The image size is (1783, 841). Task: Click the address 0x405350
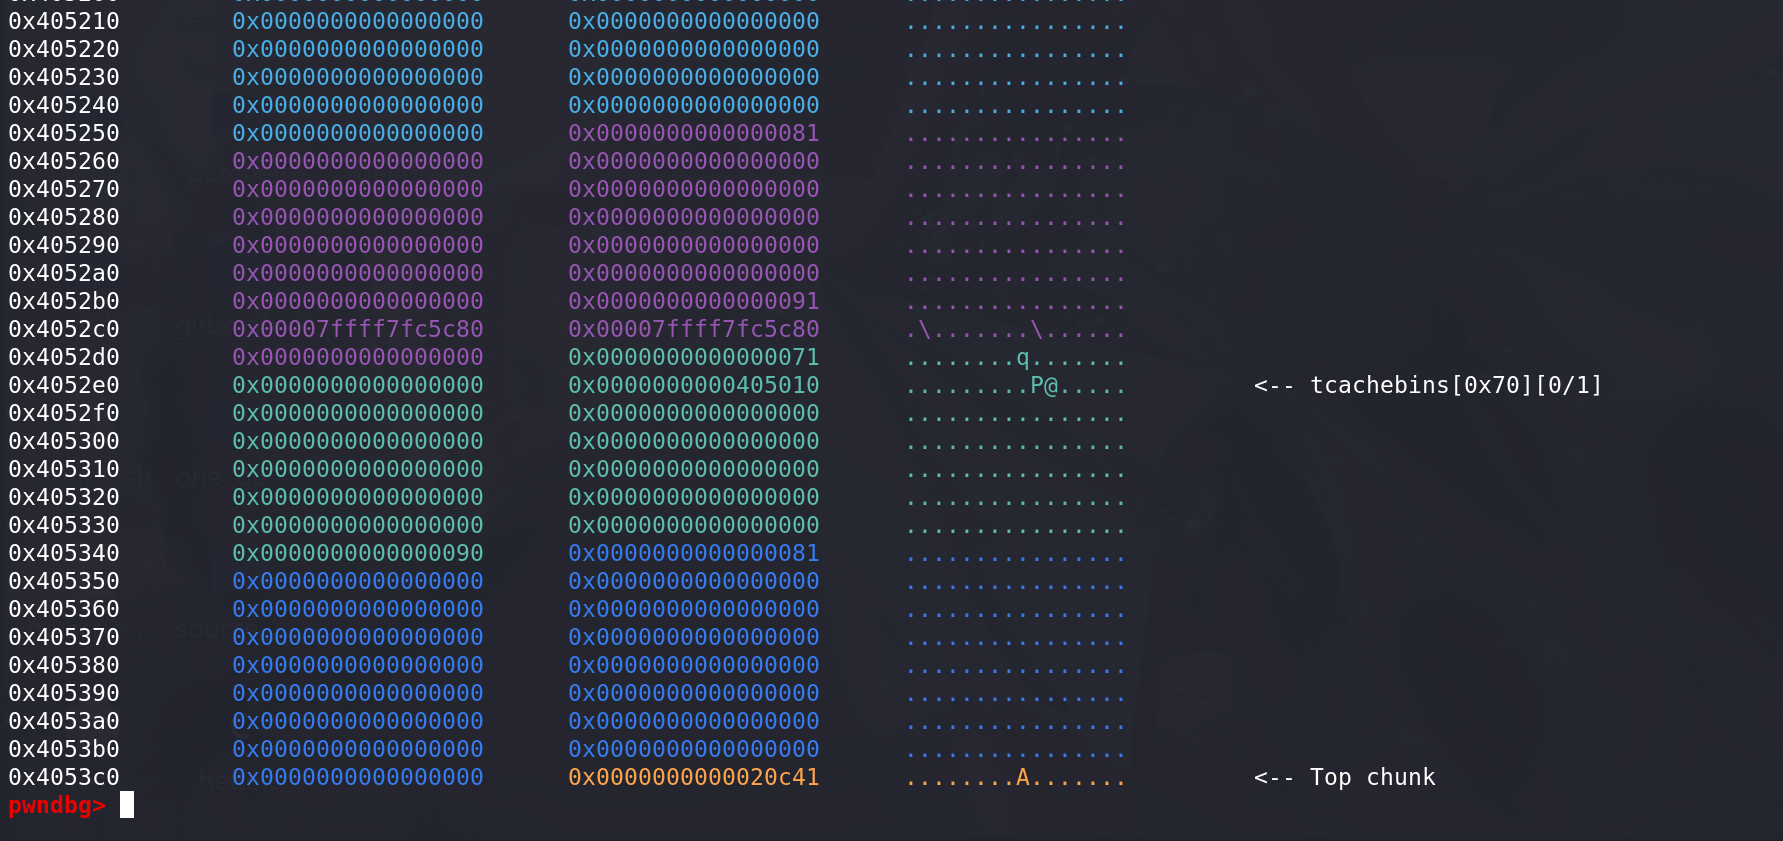pos(64,581)
